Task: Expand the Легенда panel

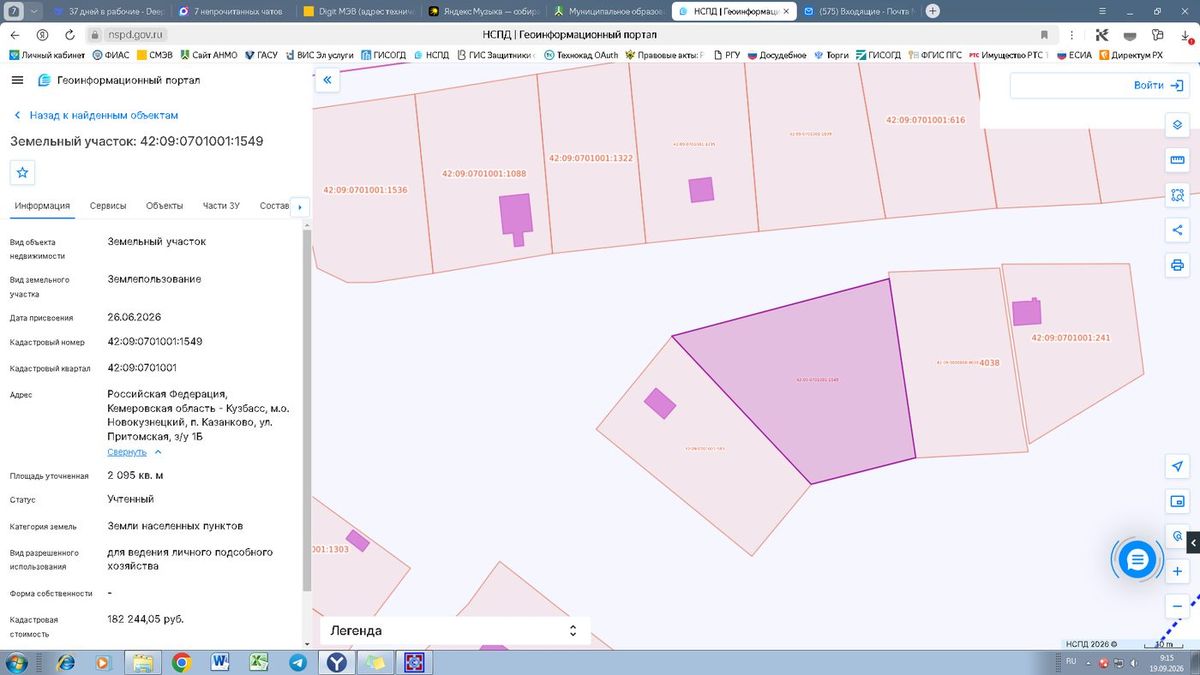Action: pyautogui.click(x=455, y=631)
